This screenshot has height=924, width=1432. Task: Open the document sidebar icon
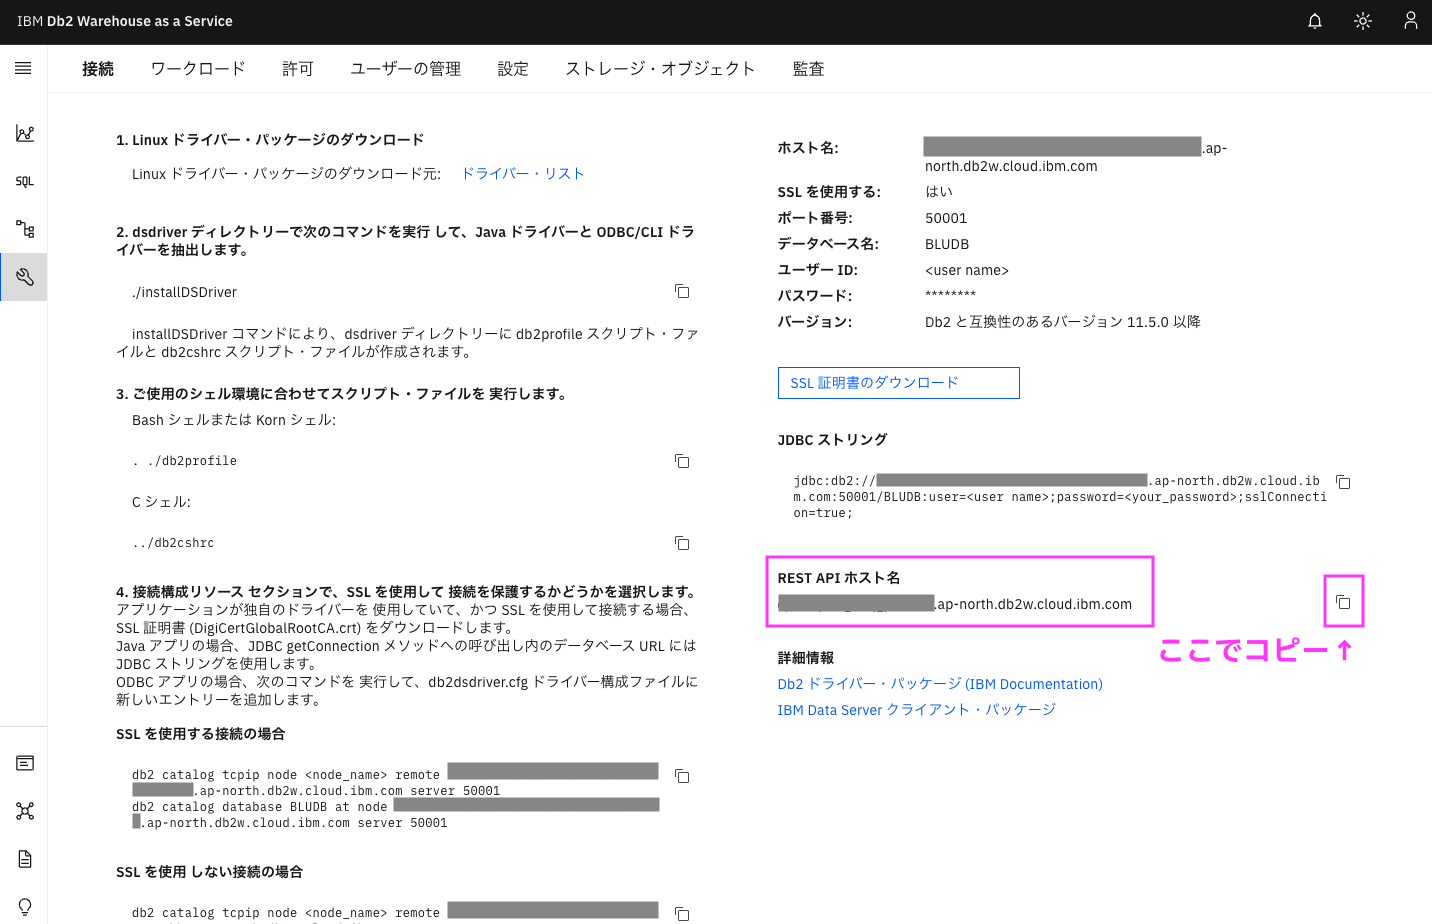(25, 859)
